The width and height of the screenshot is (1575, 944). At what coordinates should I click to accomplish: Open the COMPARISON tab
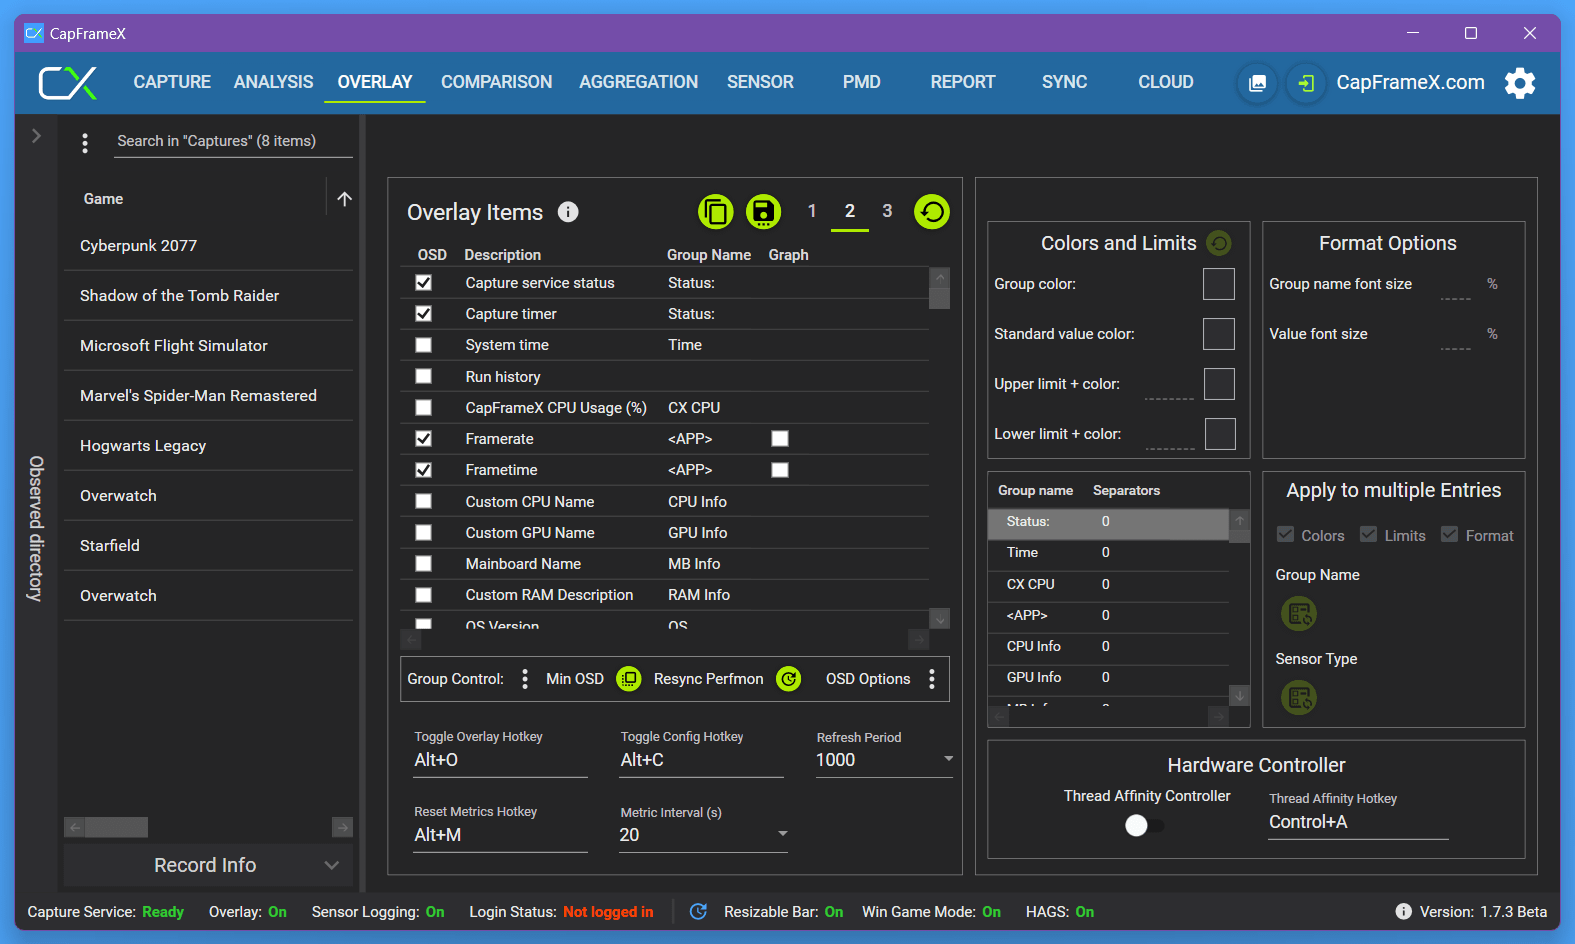click(497, 82)
